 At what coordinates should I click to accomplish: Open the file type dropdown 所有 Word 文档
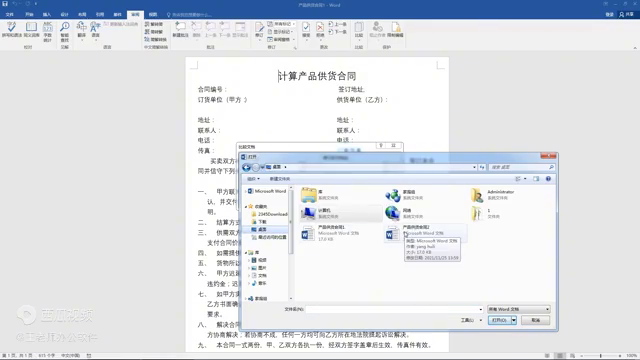point(519,309)
